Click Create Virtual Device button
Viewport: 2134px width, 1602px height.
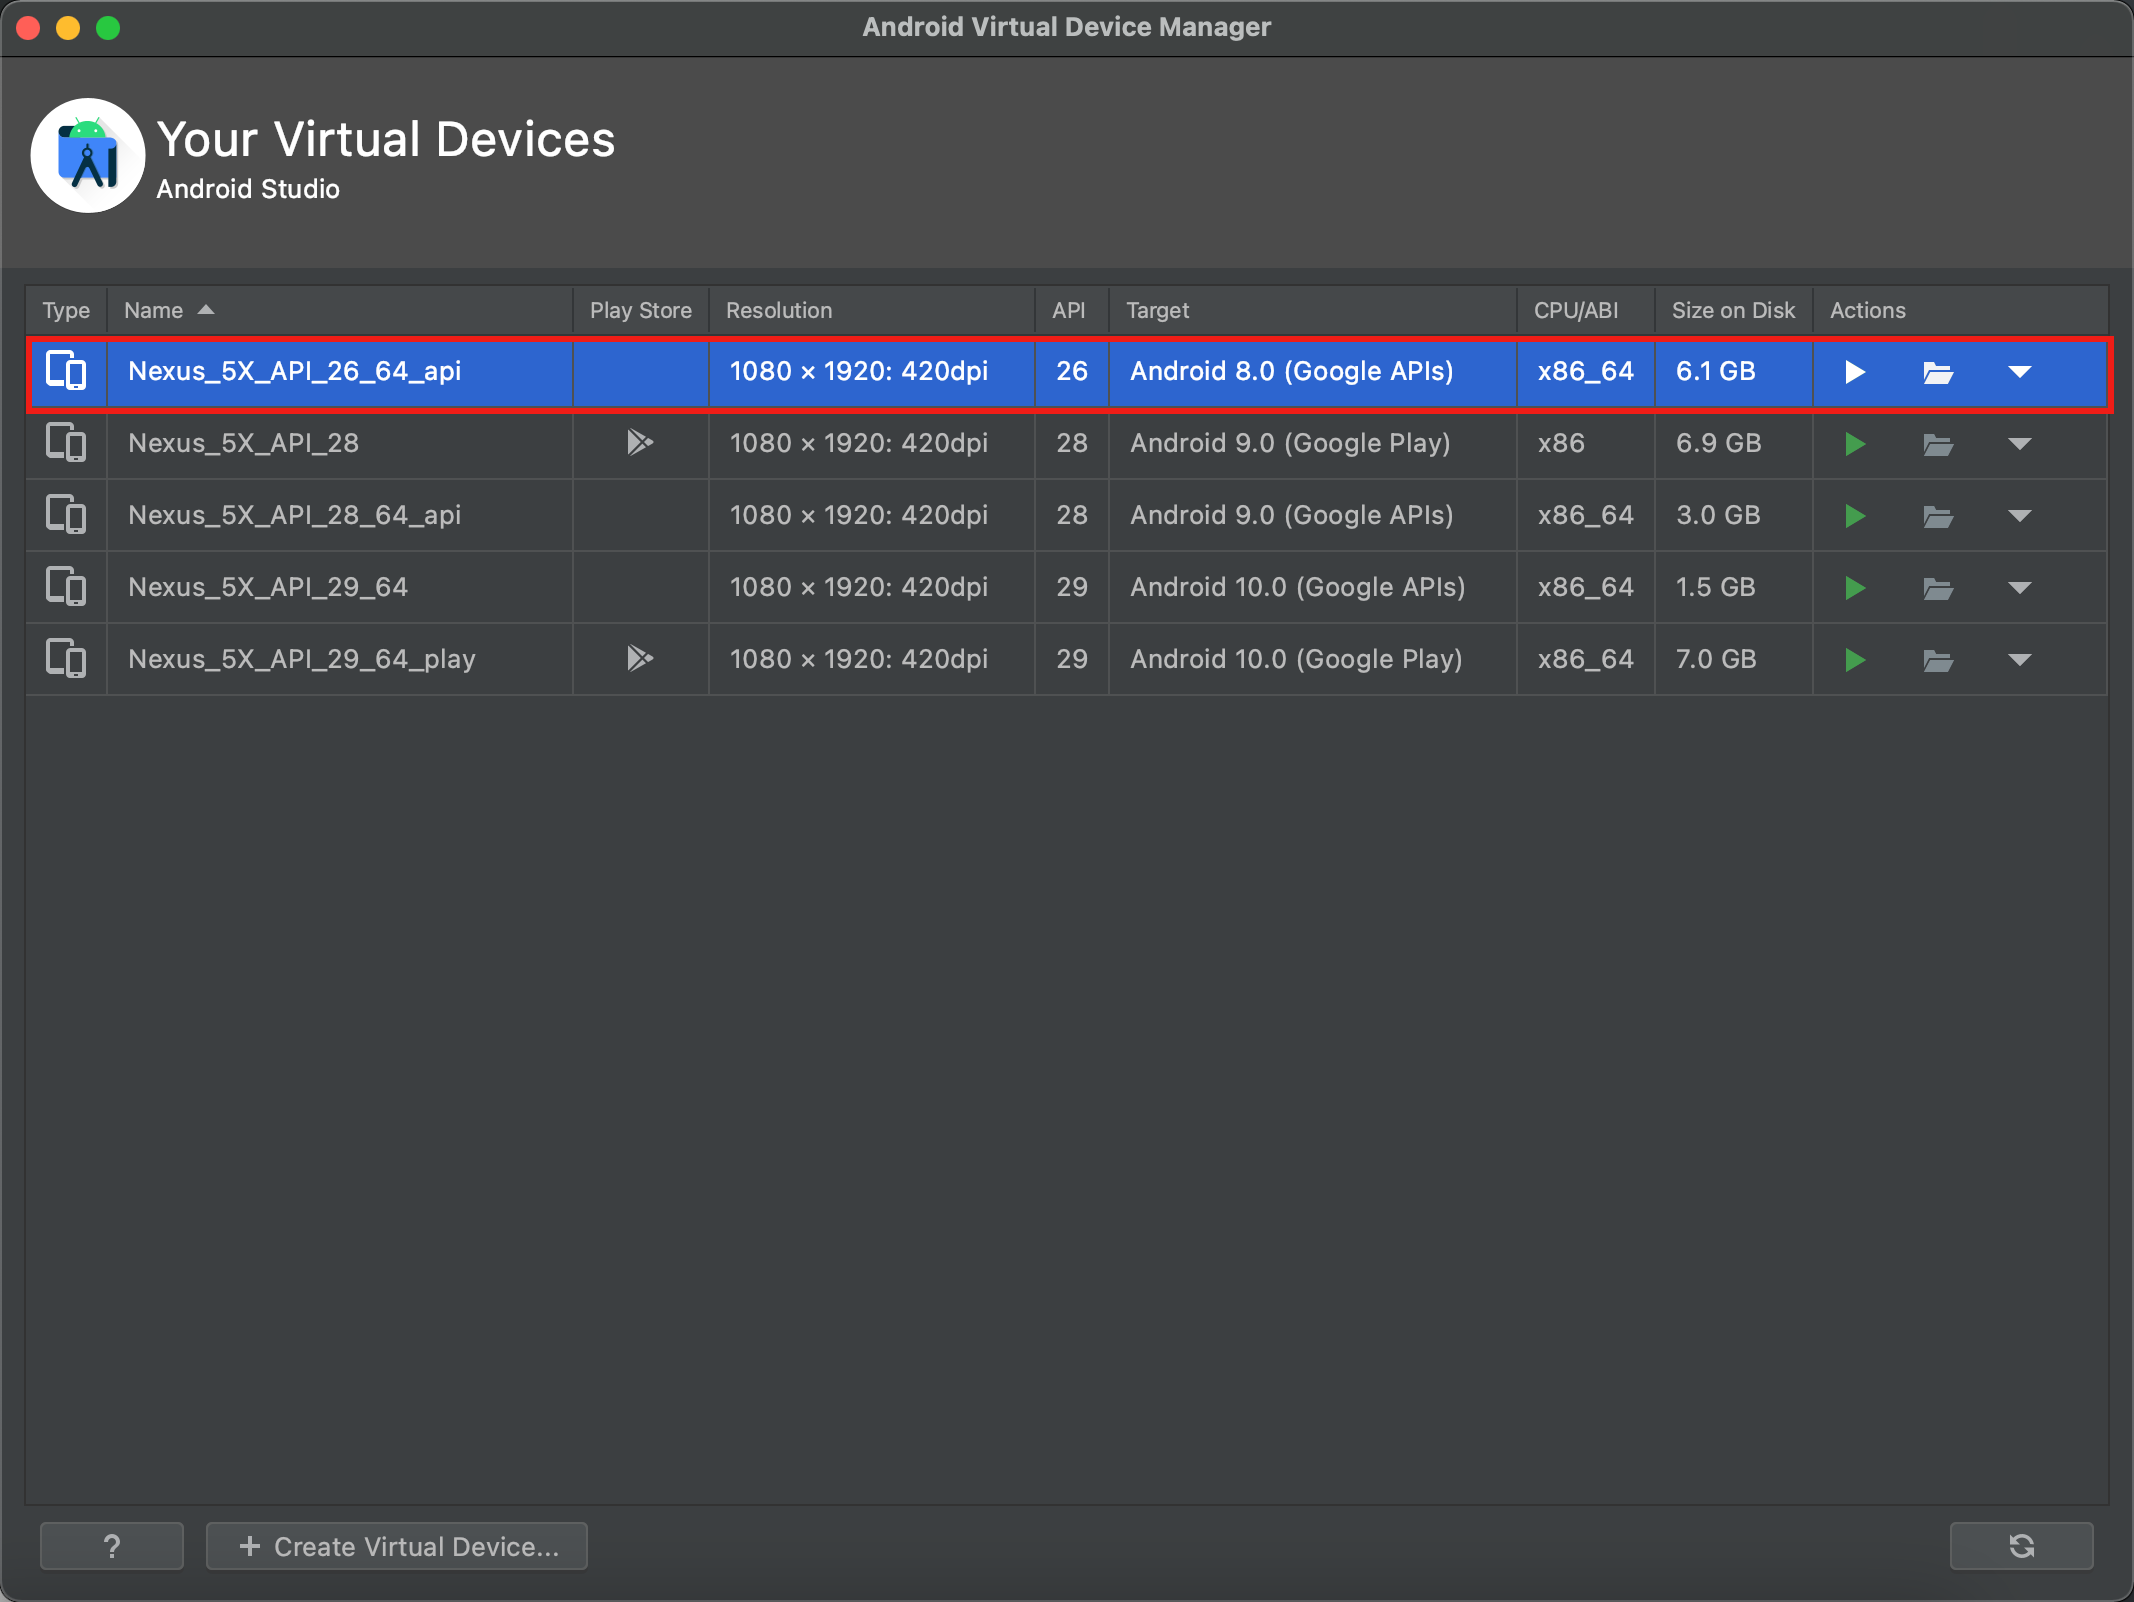tap(397, 1546)
